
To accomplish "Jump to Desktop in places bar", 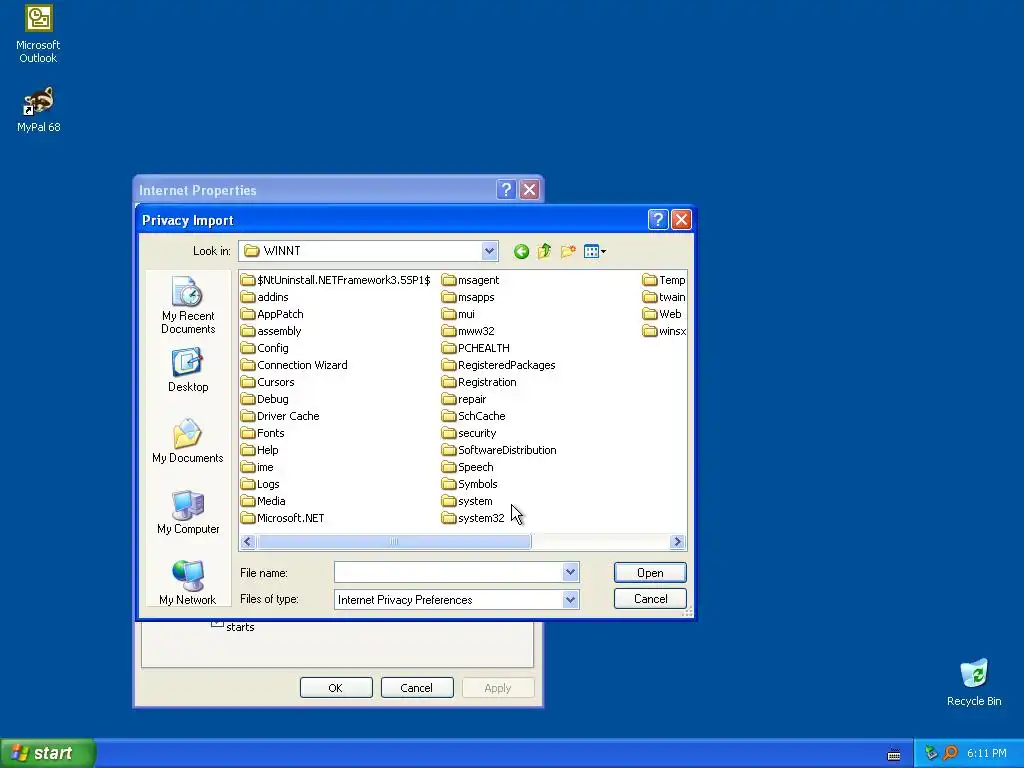I will 188,370.
